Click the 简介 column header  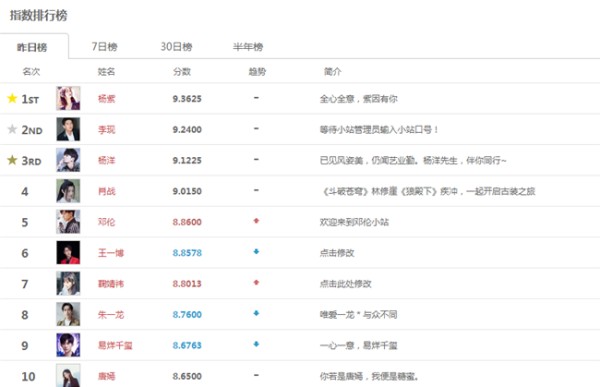point(333,72)
